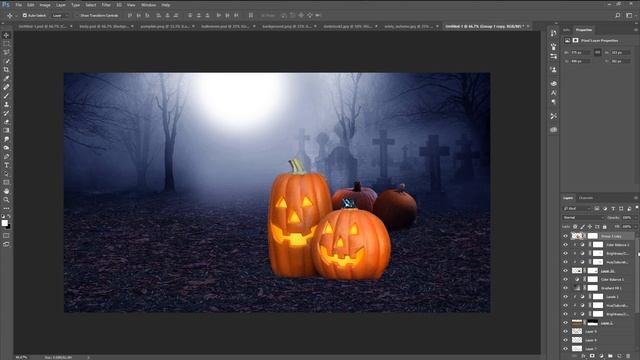This screenshot has width=640, height=360.
Task: Filter layers by type layers (T icon)
Action: 613,209
